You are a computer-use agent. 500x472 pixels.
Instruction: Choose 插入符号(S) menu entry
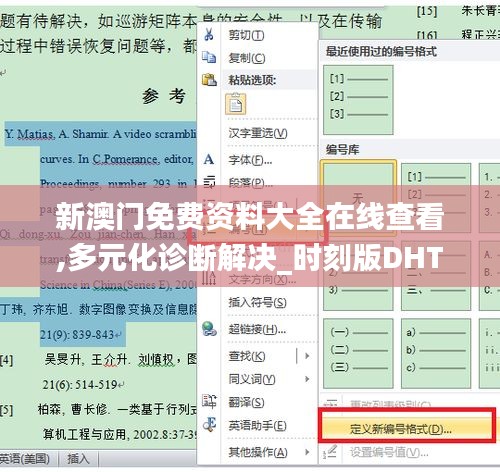tap(257, 302)
